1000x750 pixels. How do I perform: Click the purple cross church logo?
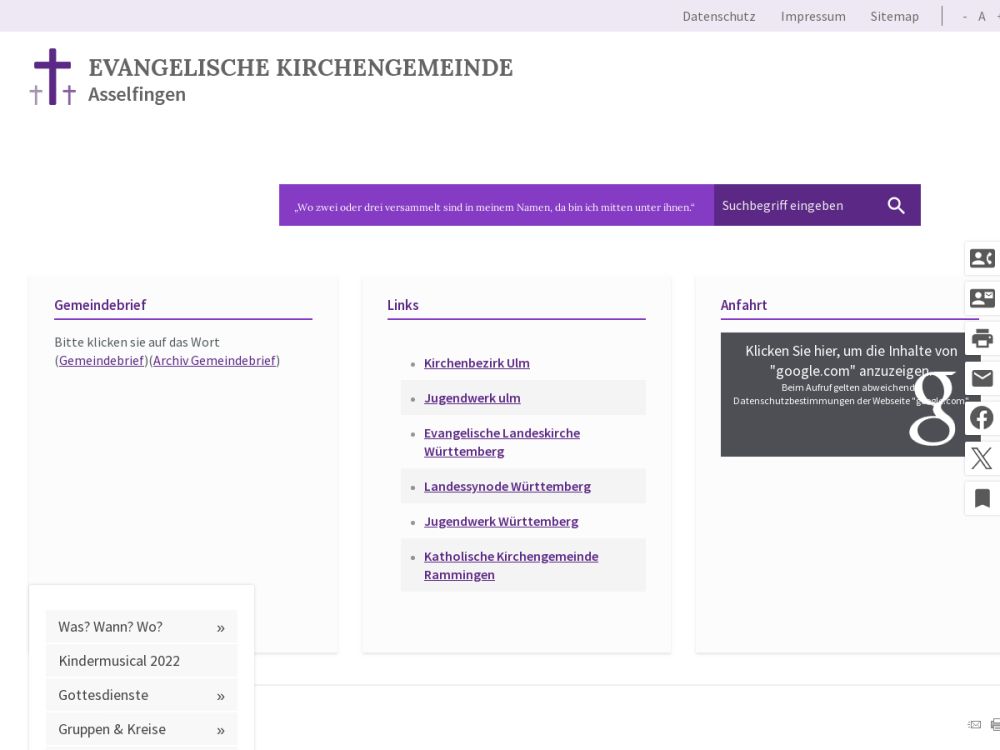point(52,77)
